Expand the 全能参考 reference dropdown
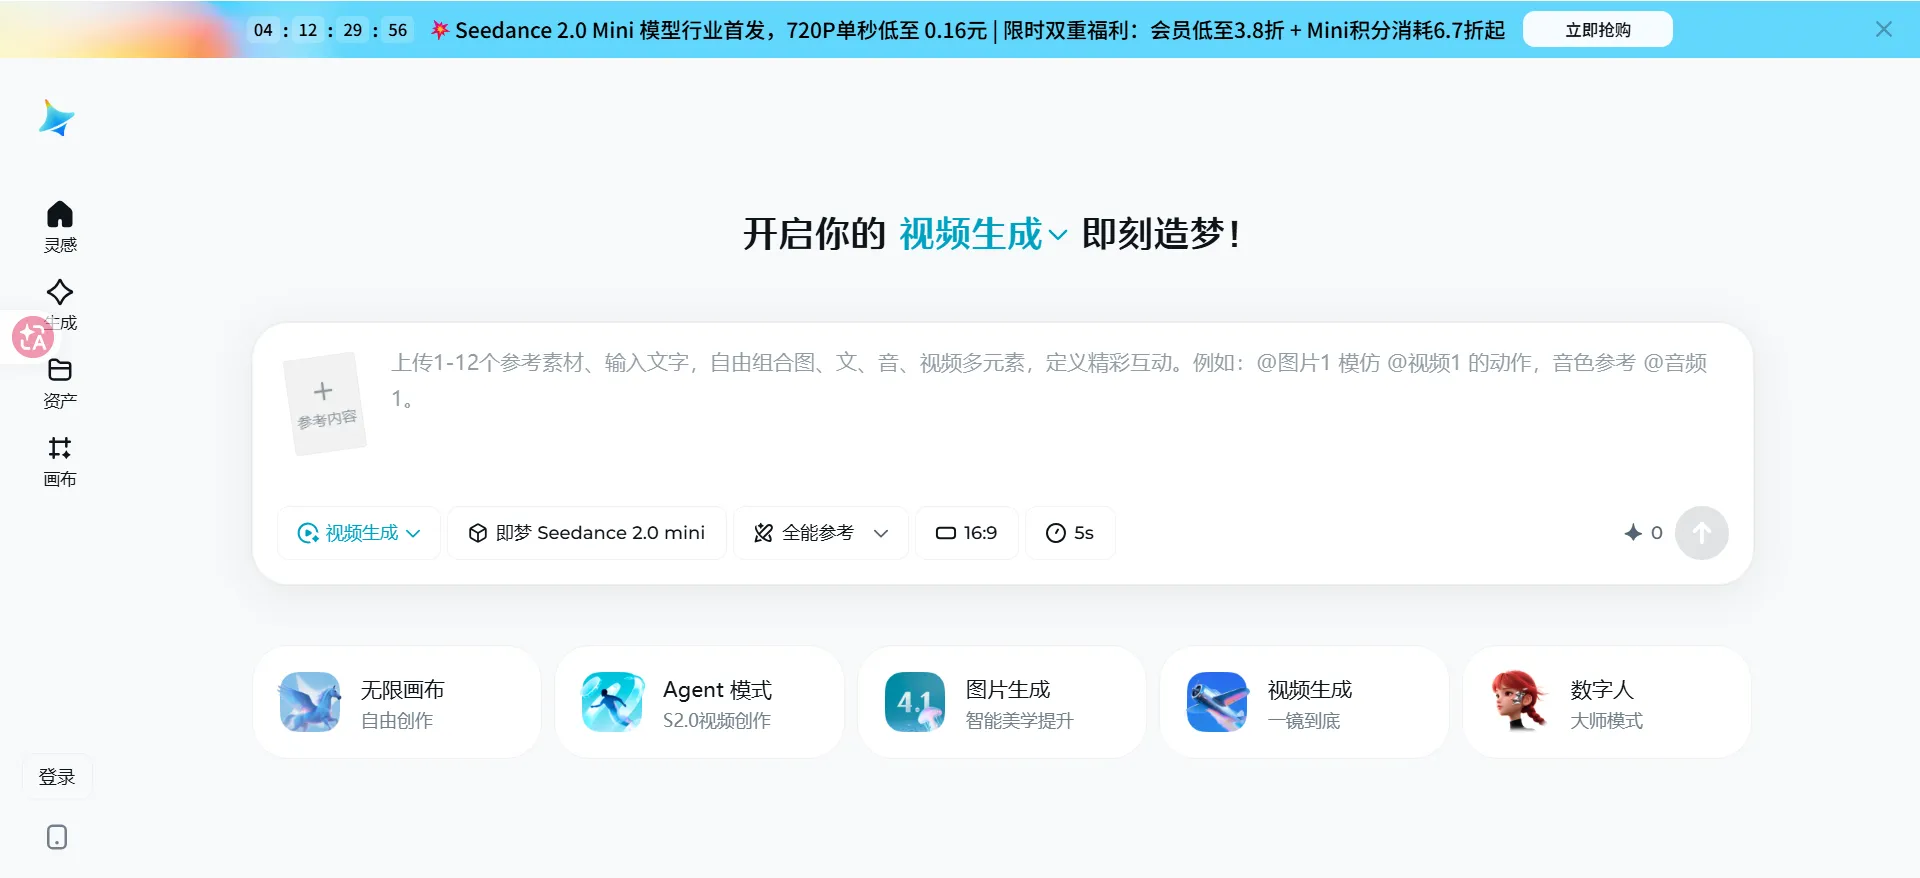The height and width of the screenshot is (878, 1920). [x=821, y=533]
